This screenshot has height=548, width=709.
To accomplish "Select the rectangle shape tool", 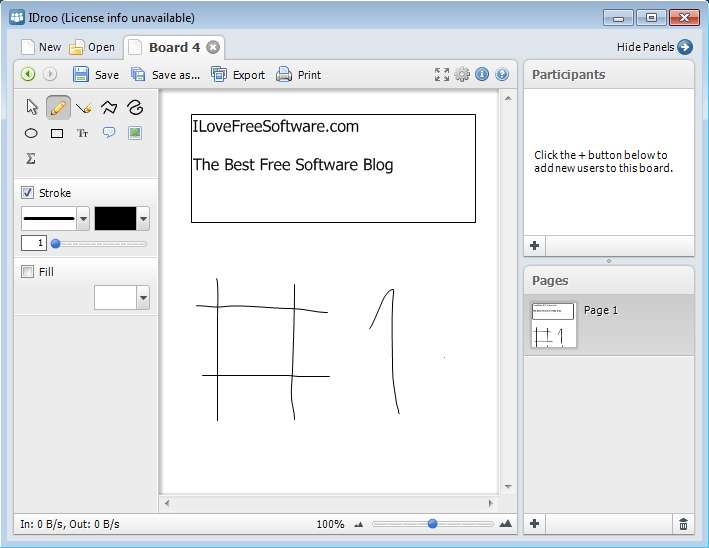I will (x=57, y=133).
